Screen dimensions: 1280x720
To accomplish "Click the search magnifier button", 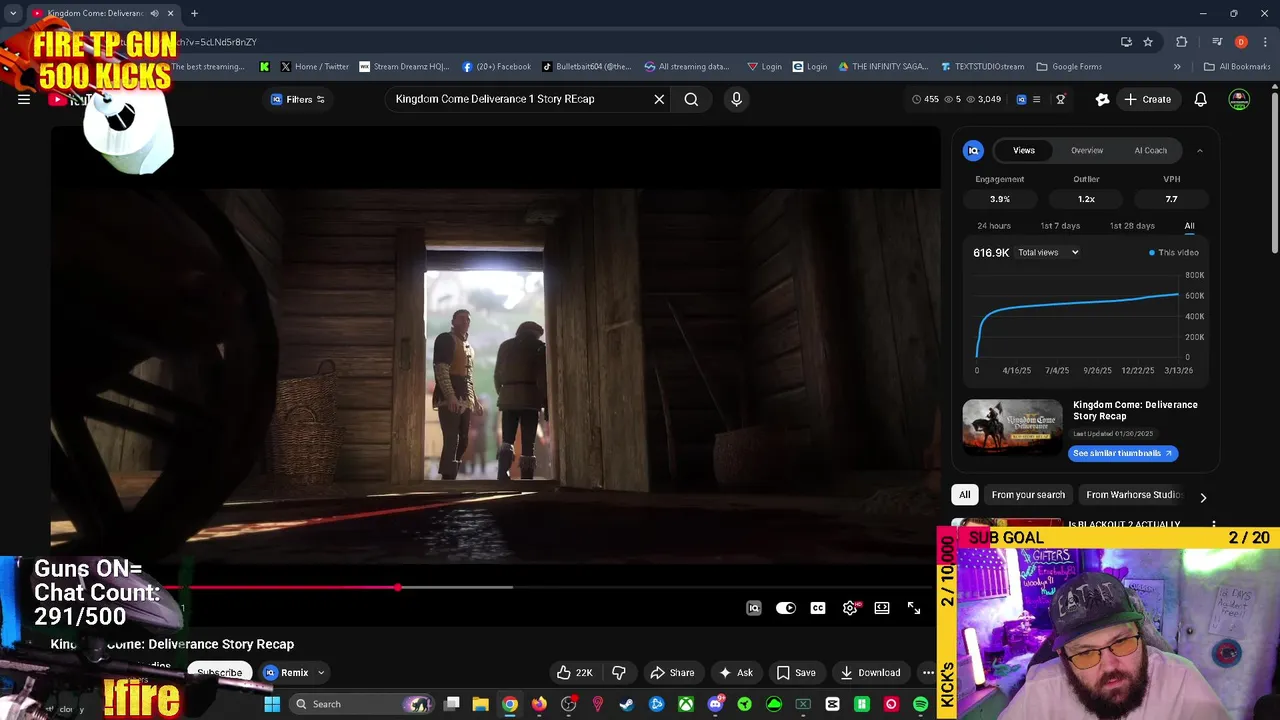I will click(691, 99).
